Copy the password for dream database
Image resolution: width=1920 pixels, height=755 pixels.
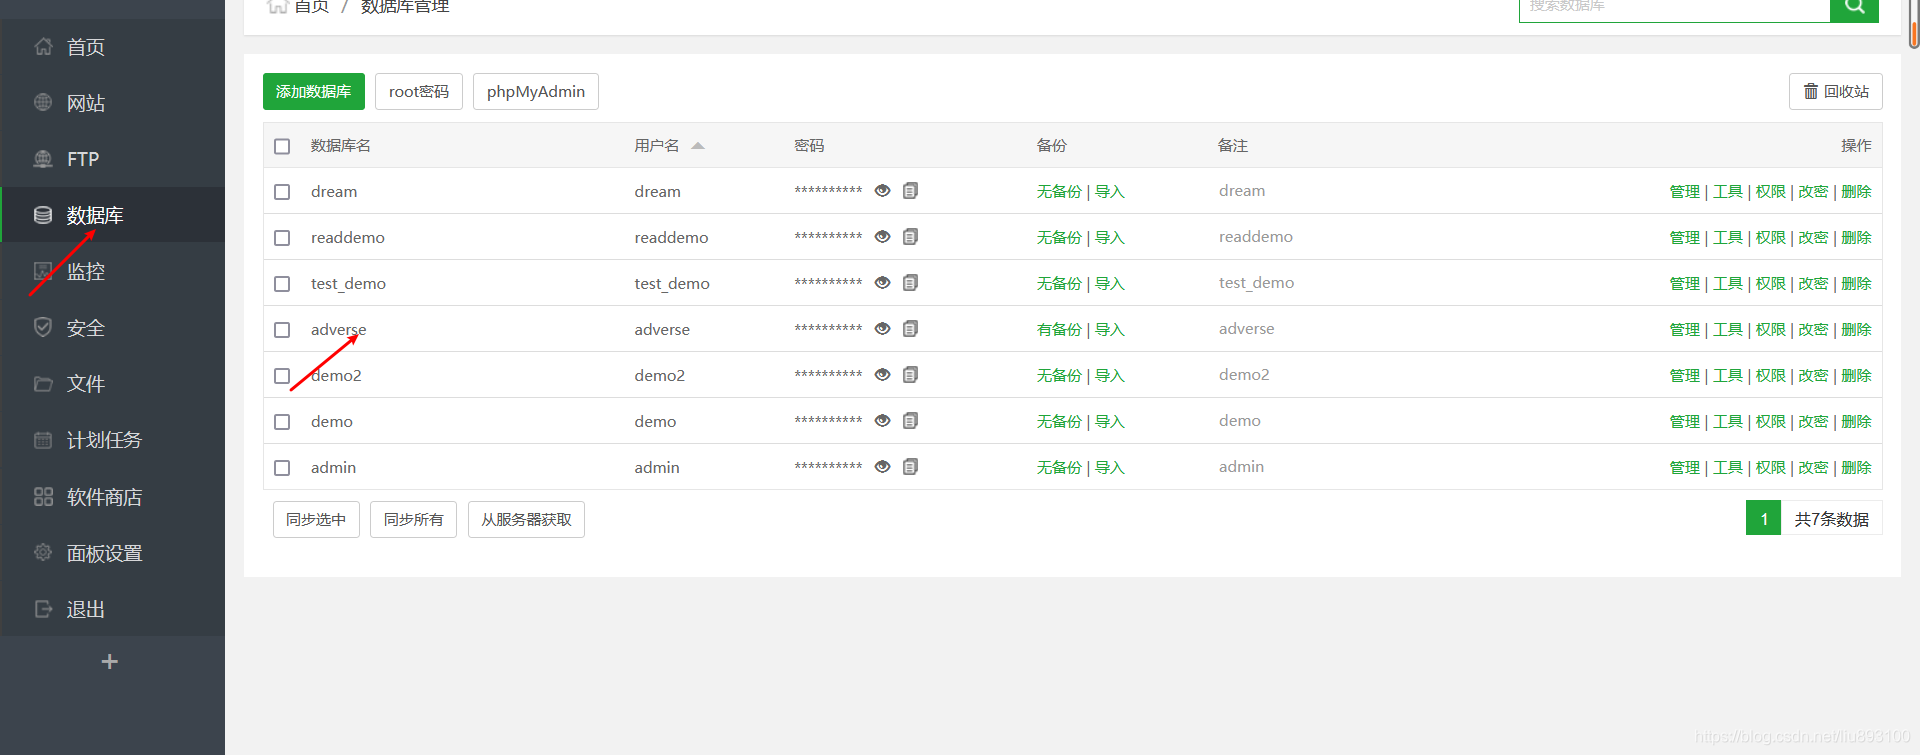click(910, 191)
